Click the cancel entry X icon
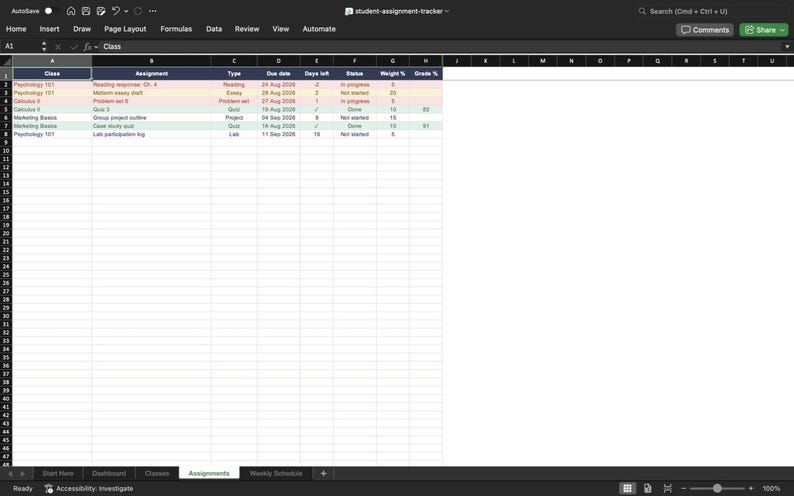Viewport: 794px width, 496px height. point(58,47)
